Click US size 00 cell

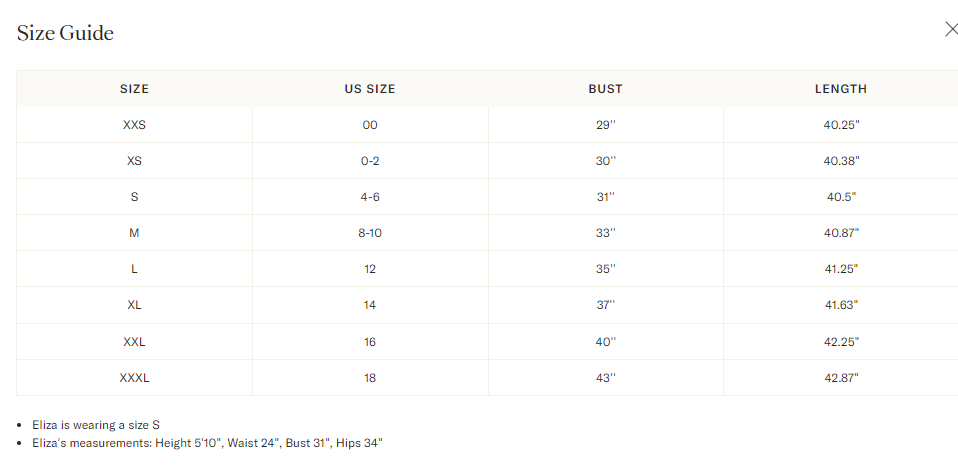pos(370,125)
